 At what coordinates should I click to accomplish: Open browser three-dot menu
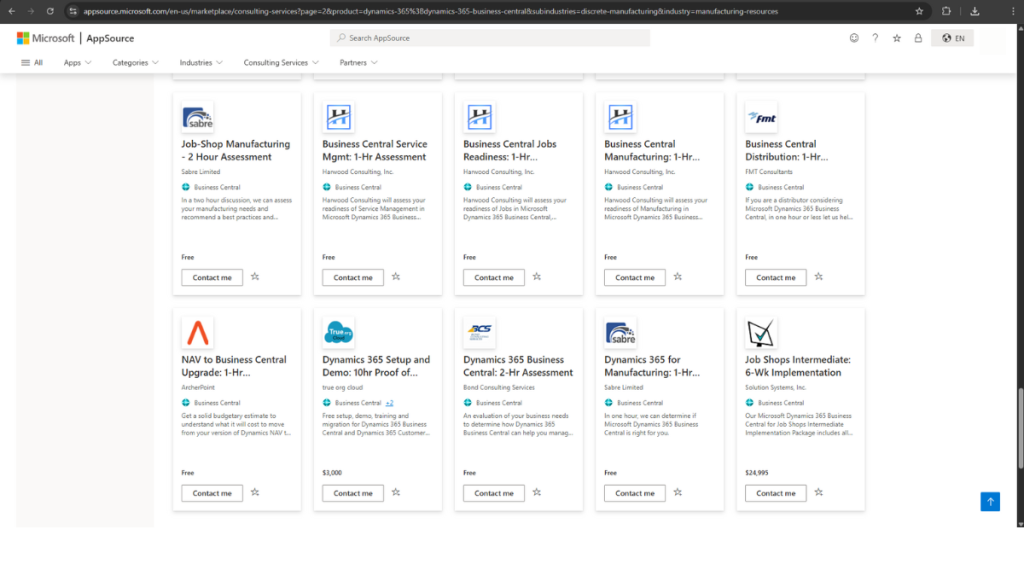(x=1013, y=11)
